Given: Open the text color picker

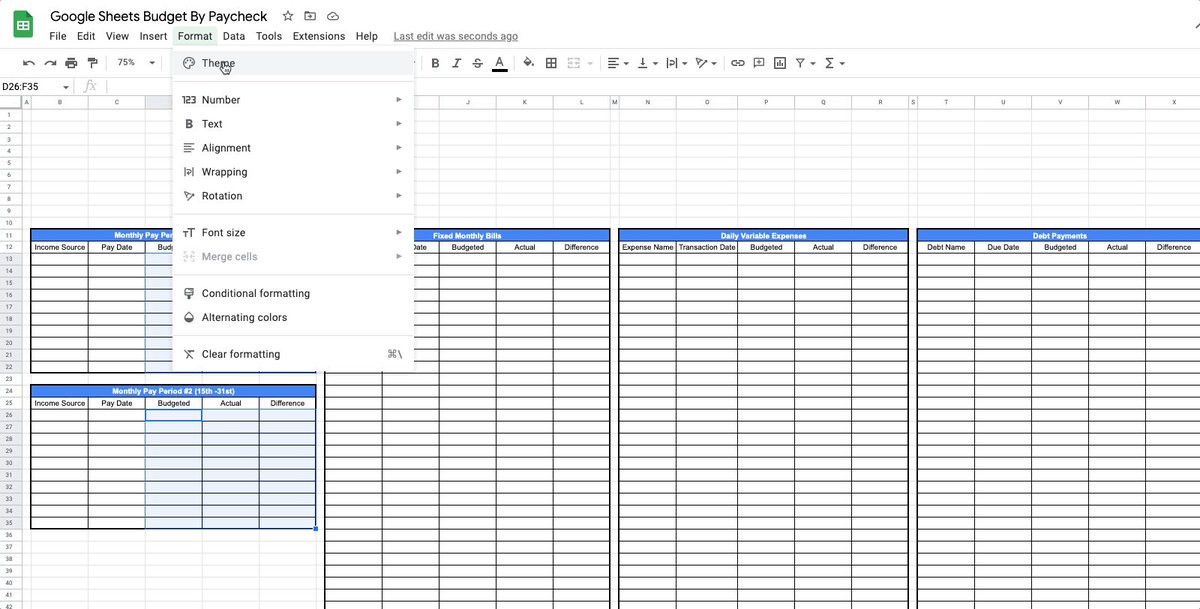Looking at the screenshot, I should coord(499,63).
